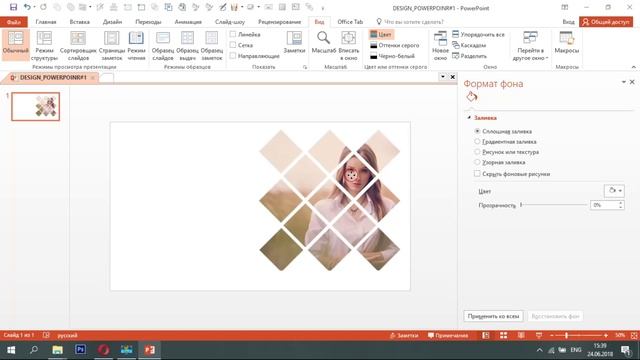
Task: Select Pattern fill (Узорная заливка) option
Action: tap(477, 162)
